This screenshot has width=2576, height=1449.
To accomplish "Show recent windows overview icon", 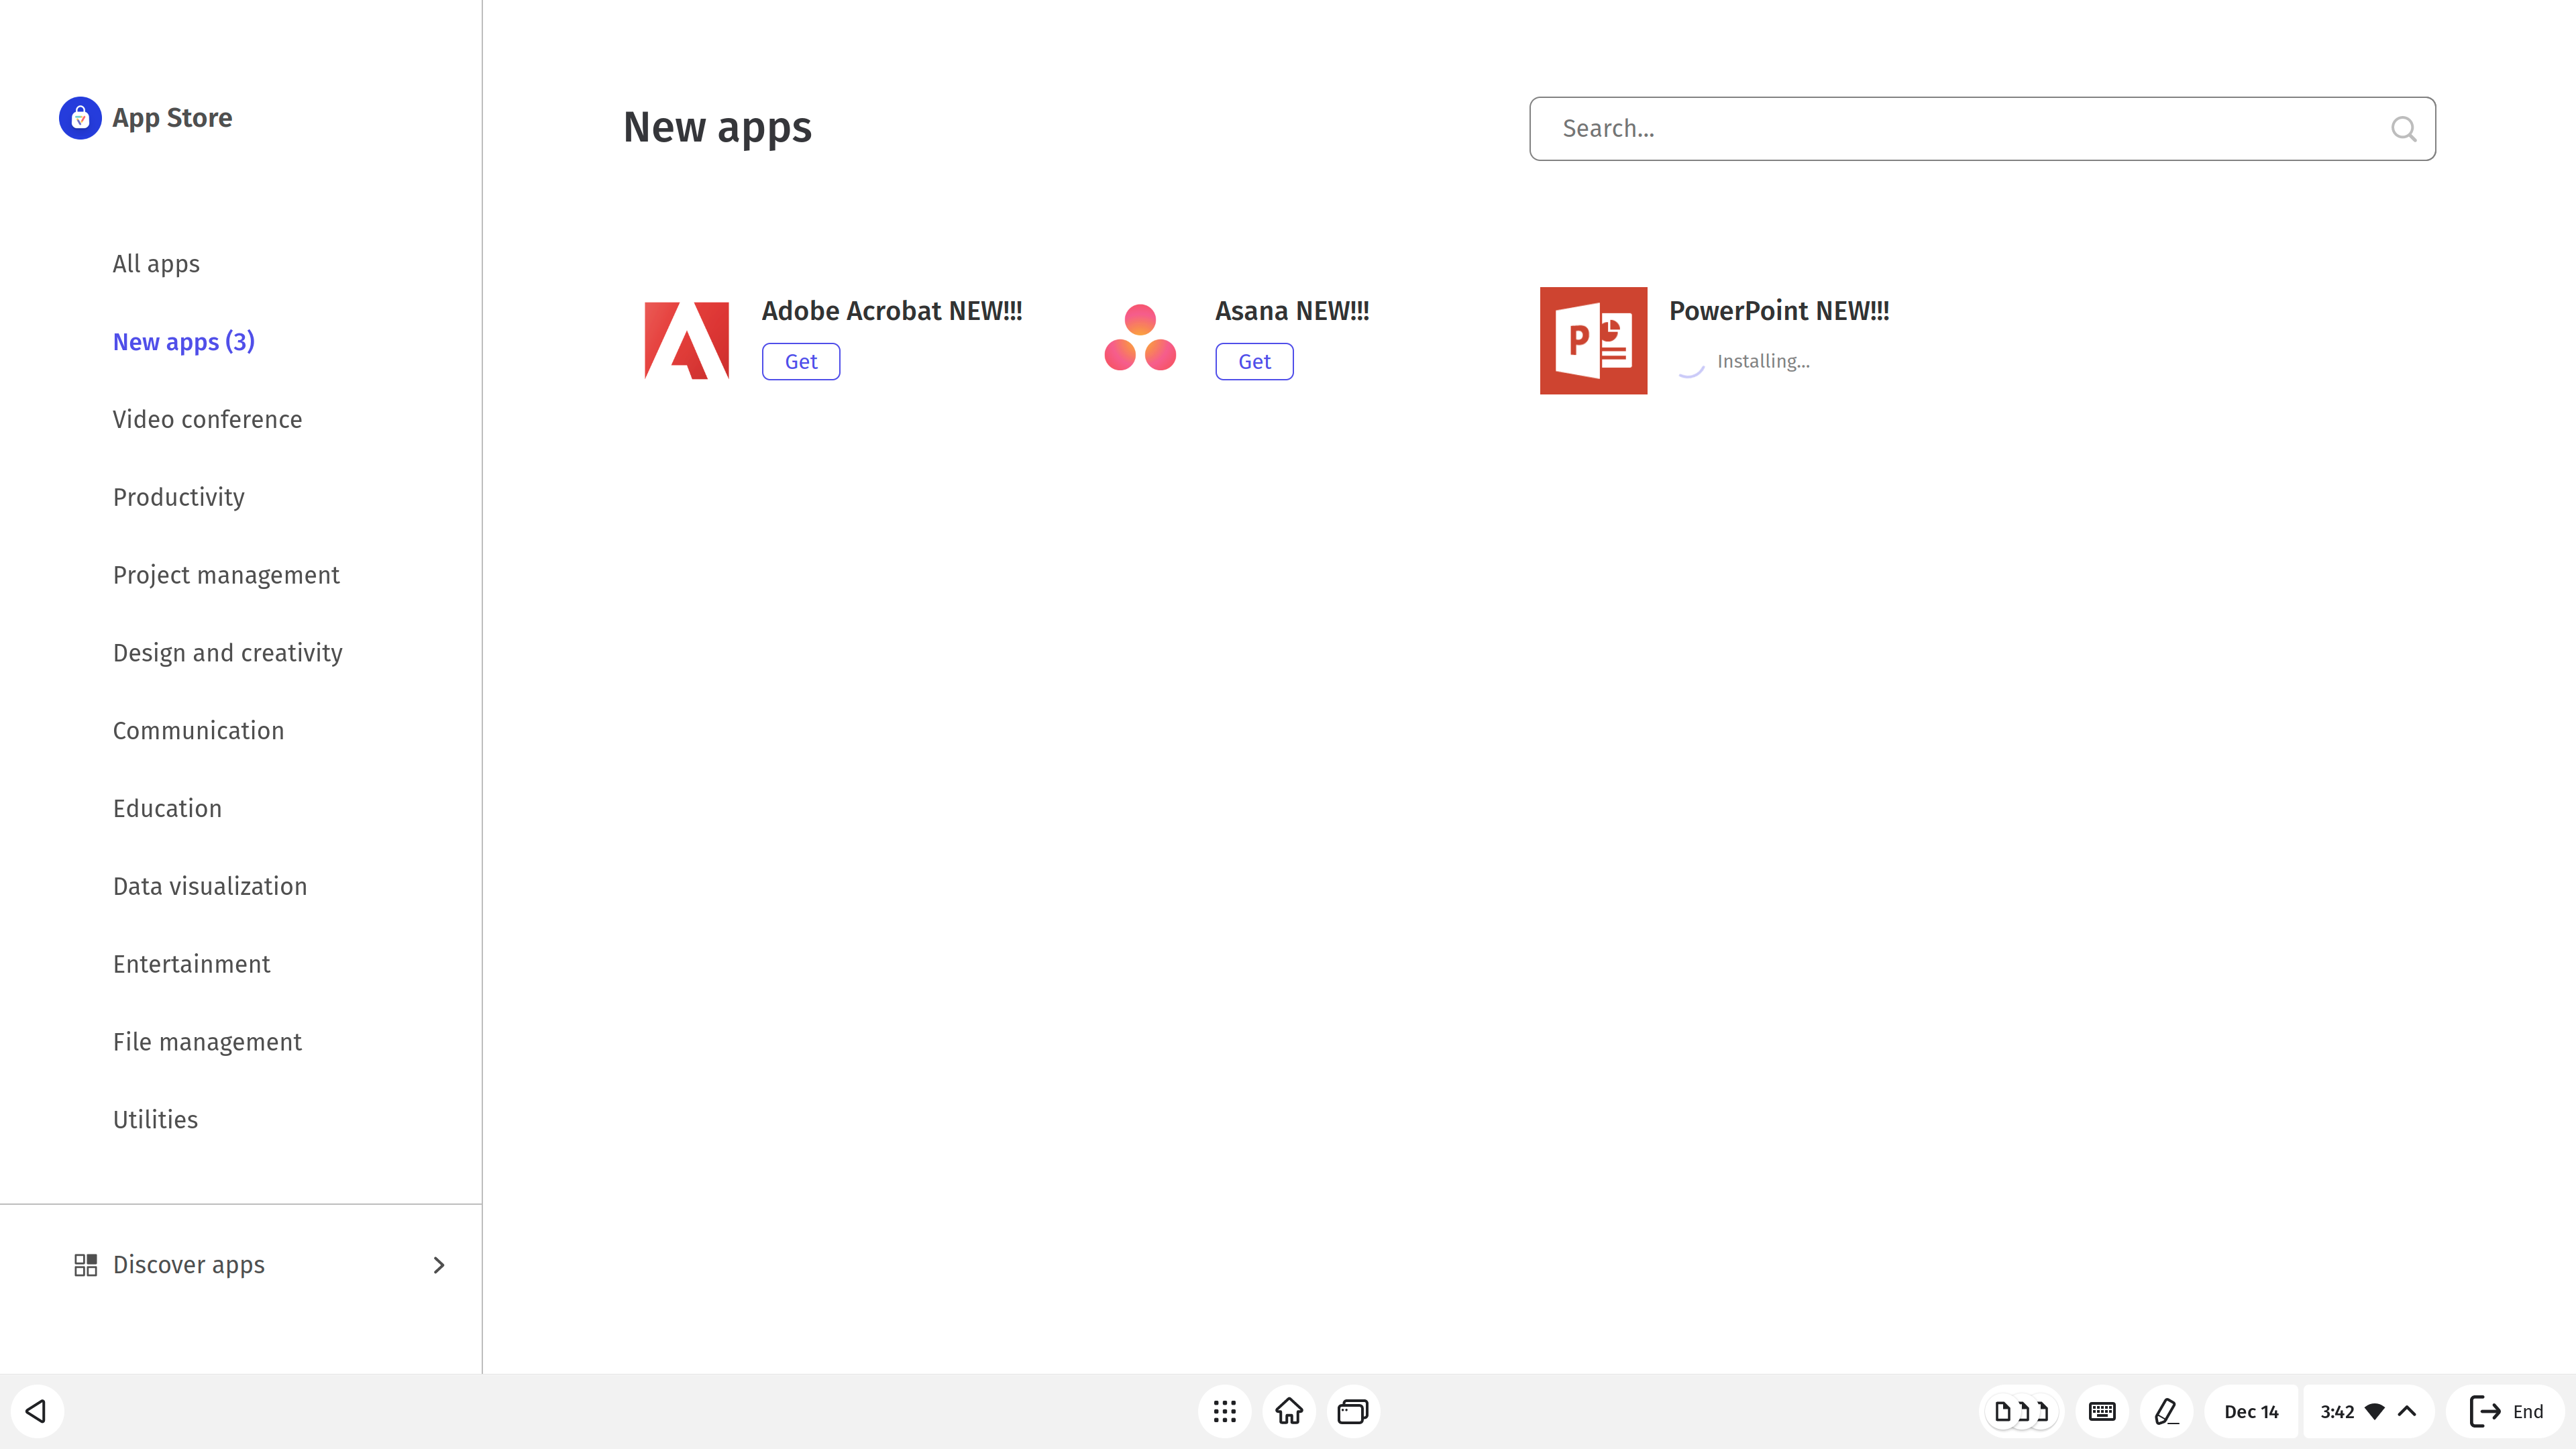I will click(1353, 1411).
